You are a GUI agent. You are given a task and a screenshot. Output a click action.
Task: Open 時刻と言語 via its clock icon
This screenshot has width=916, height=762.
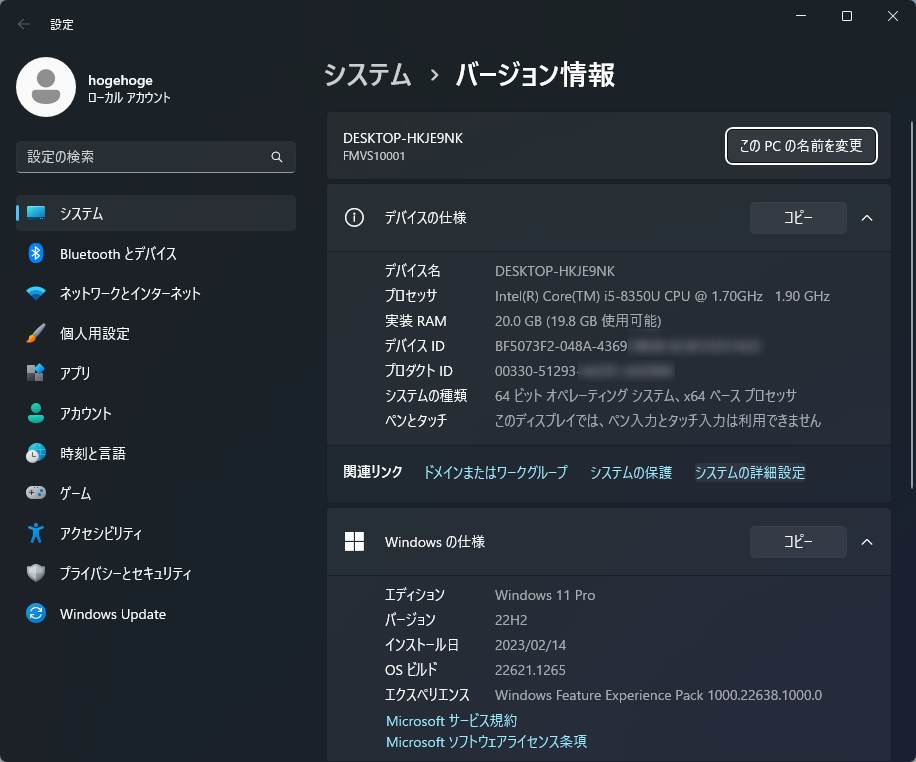[36, 454]
